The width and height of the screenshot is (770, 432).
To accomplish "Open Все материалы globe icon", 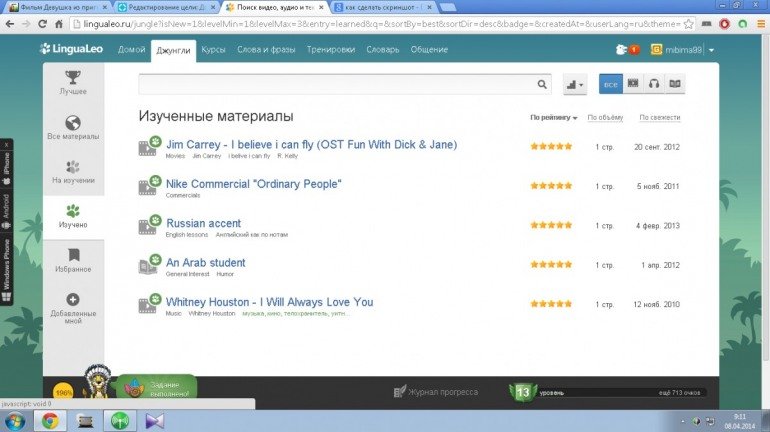I will (x=72, y=128).
